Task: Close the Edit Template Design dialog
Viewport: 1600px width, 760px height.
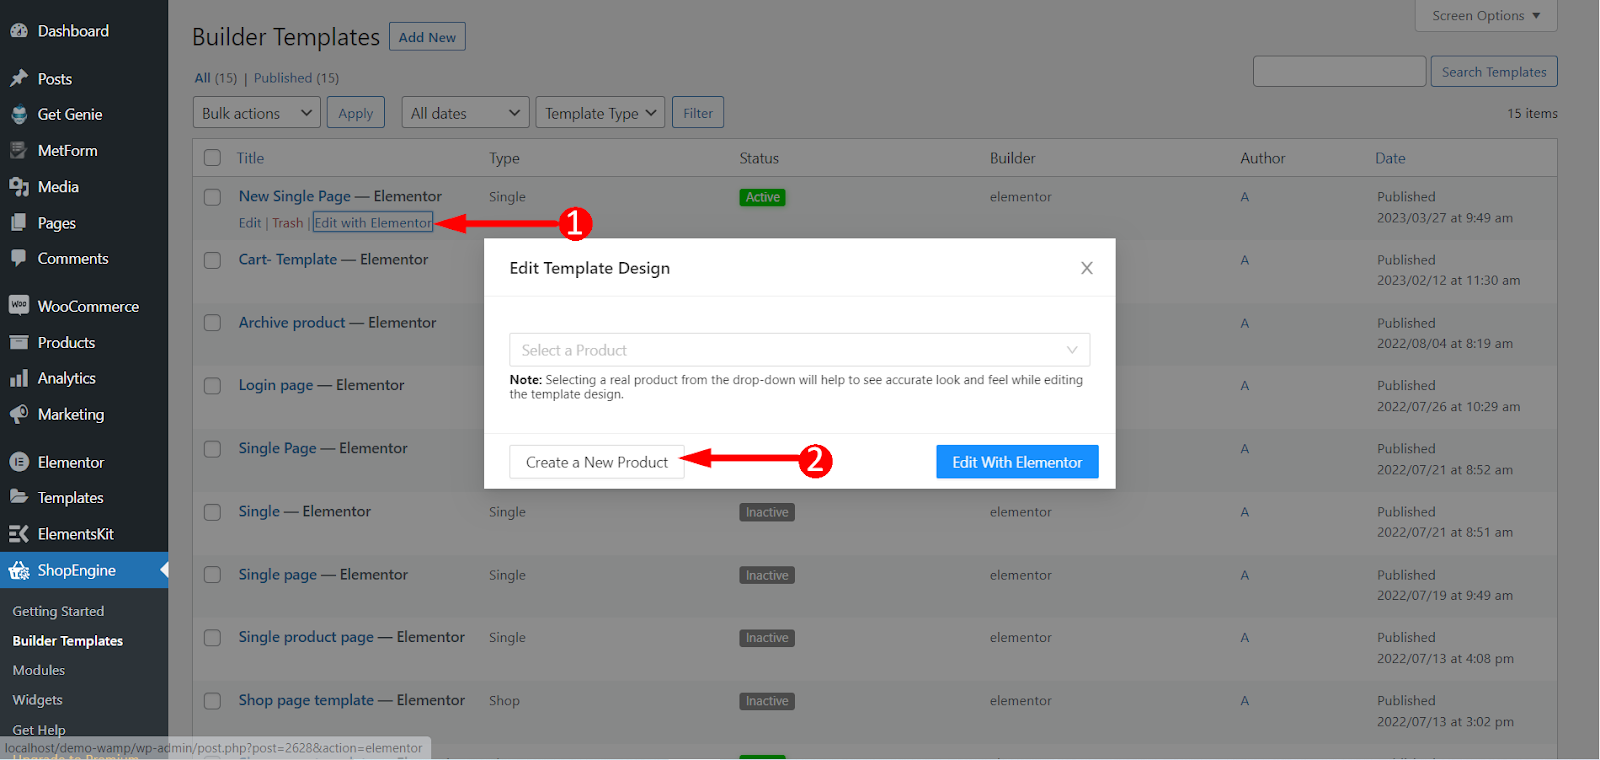Action: coord(1087,268)
